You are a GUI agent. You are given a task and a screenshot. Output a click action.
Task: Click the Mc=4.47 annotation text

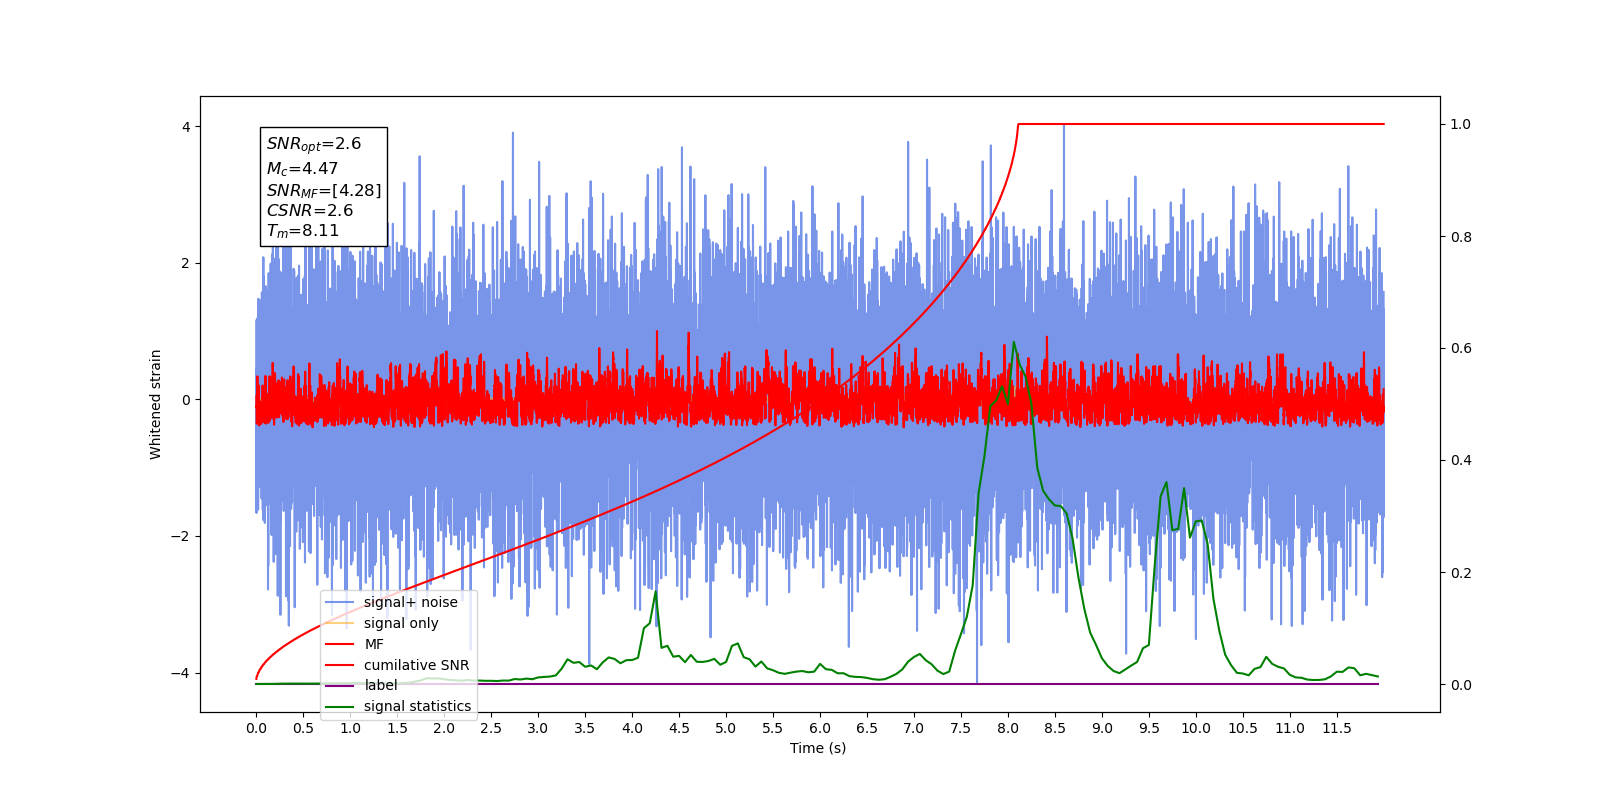click(302, 169)
